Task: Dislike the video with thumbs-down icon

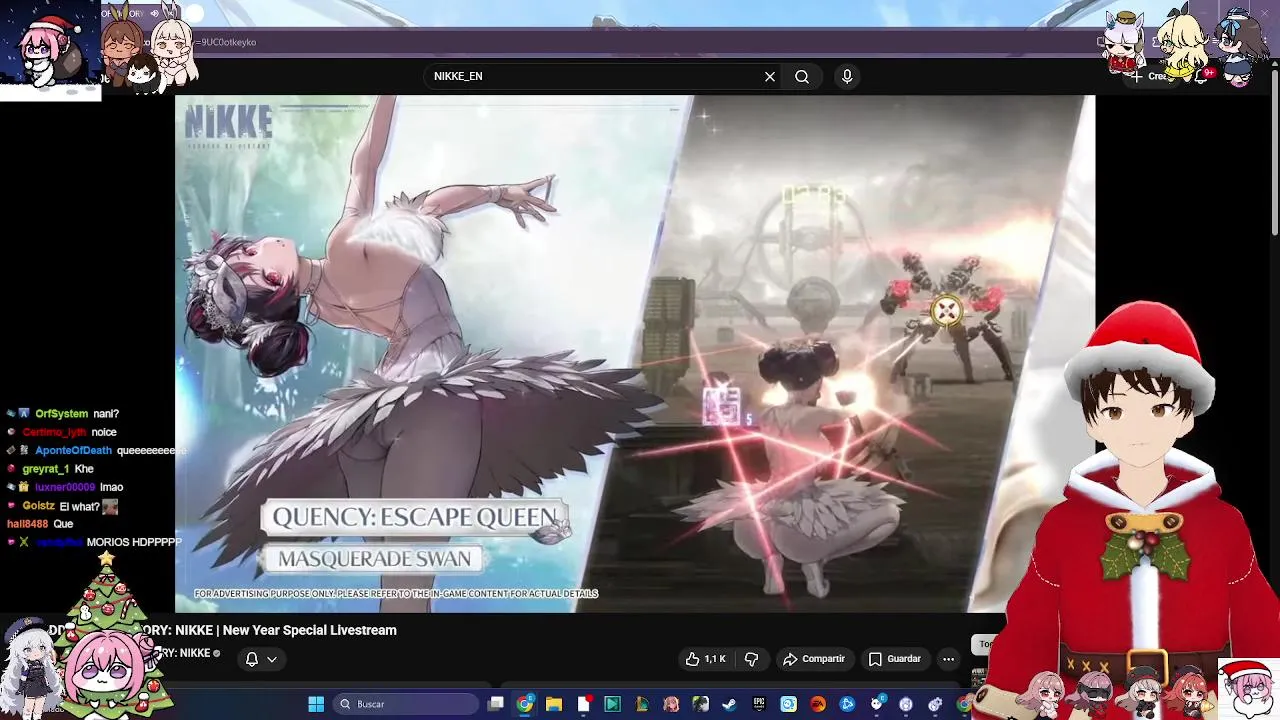Action: (x=751, y=659)
